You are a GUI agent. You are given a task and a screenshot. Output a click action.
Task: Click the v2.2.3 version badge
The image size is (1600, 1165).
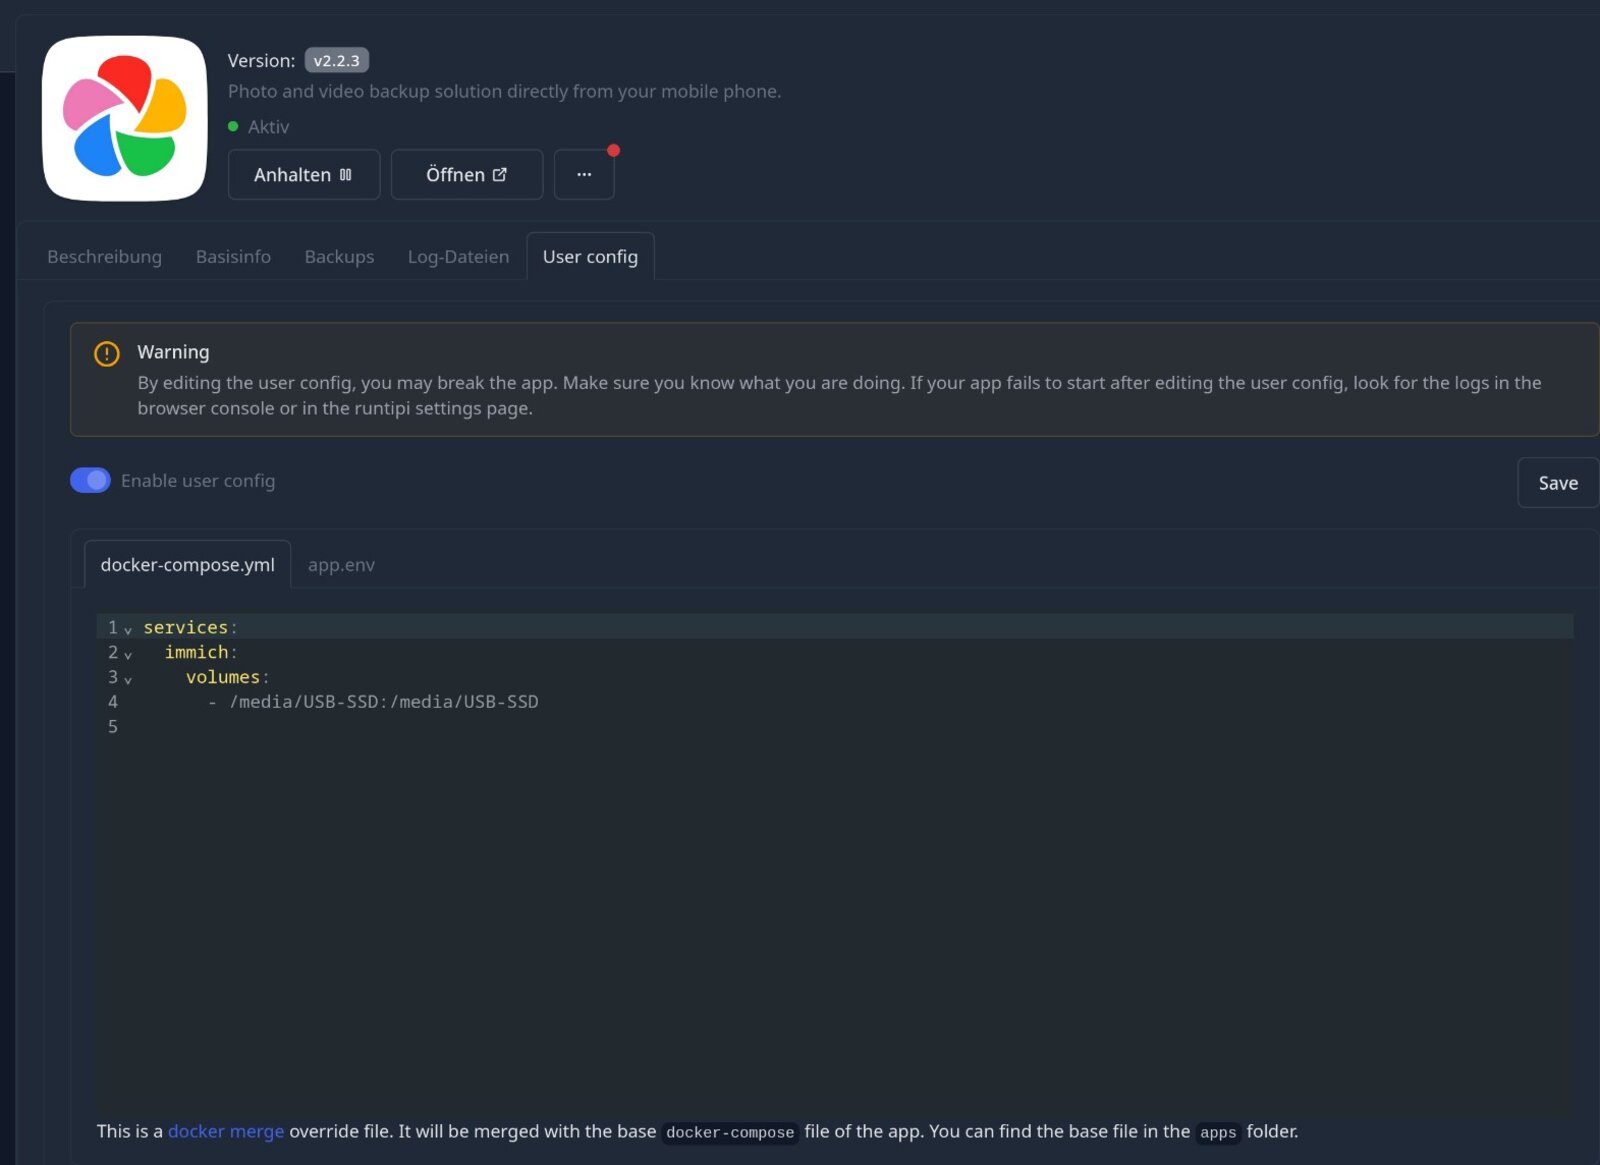click(336, 61)
